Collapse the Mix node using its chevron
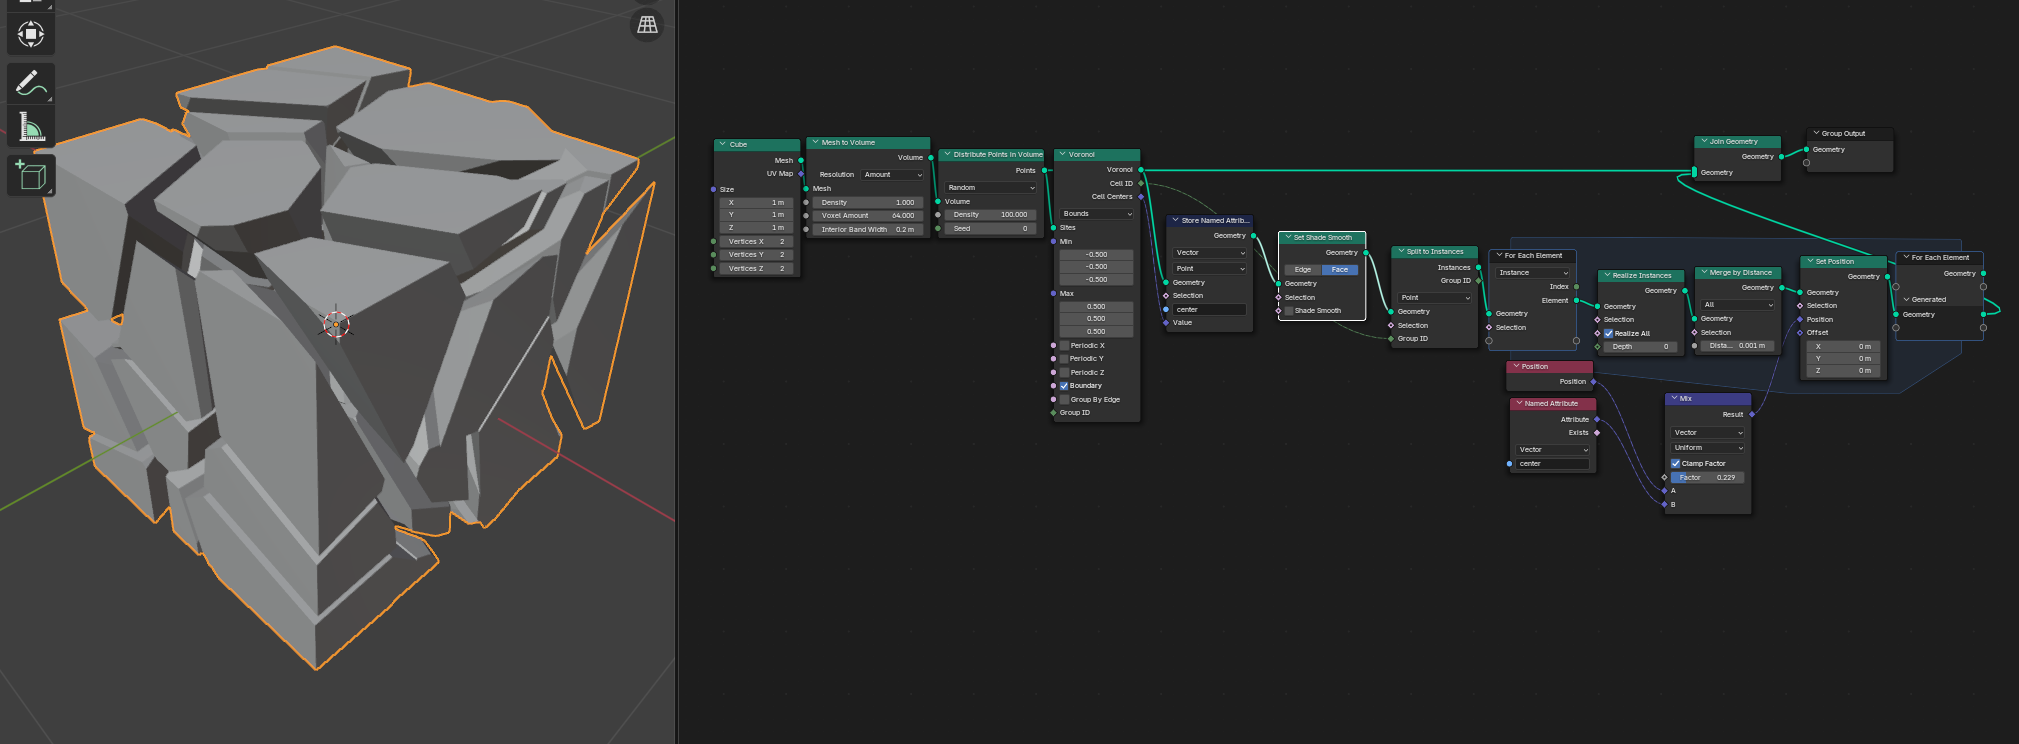 1674,398
